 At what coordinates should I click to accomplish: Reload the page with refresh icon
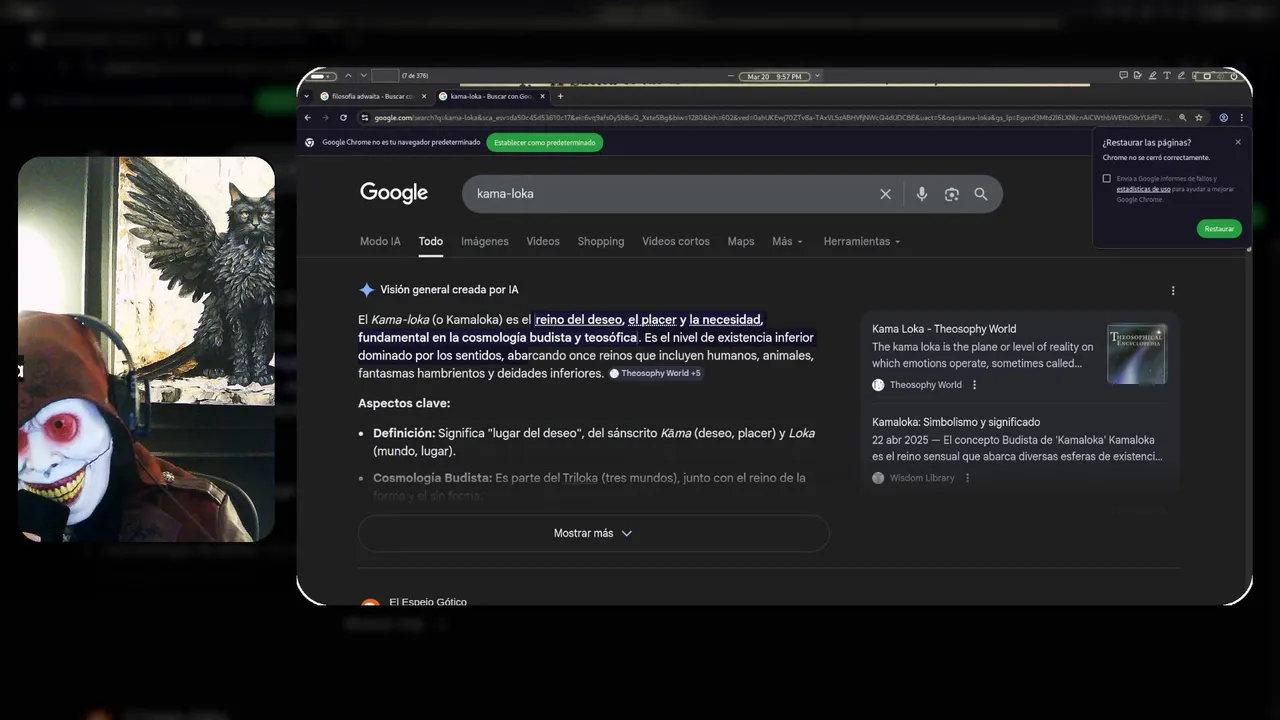pos(343,117)
